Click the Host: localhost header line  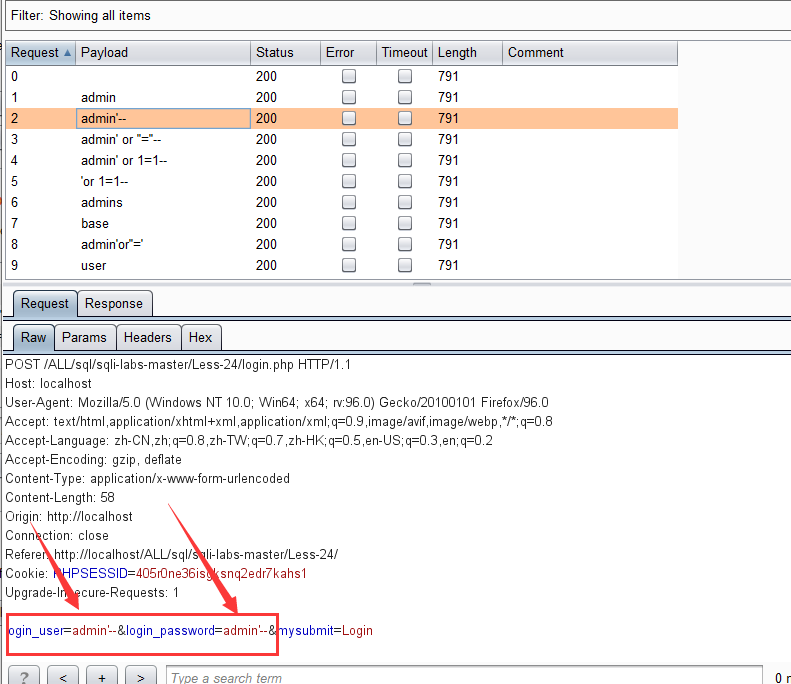[x=48, y=384]
